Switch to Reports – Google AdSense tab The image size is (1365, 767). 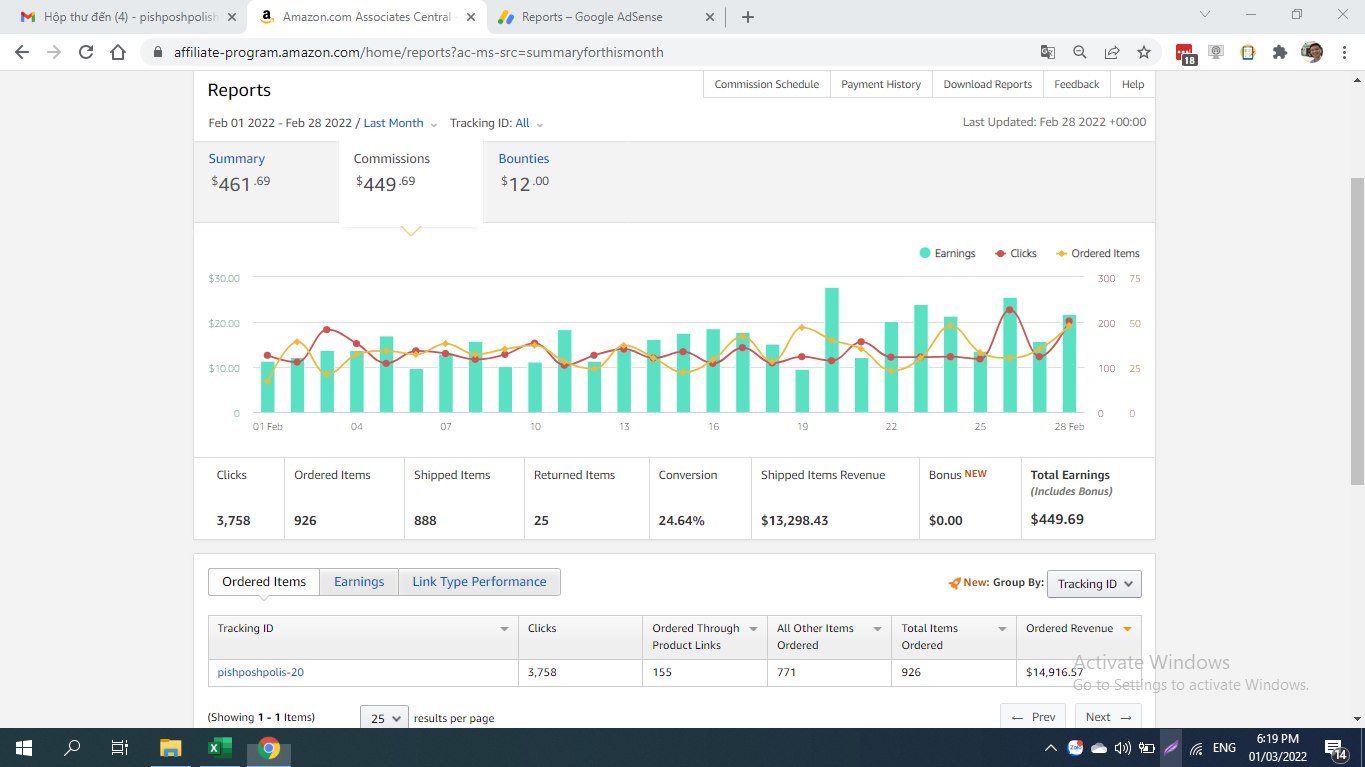pos(606,17)
